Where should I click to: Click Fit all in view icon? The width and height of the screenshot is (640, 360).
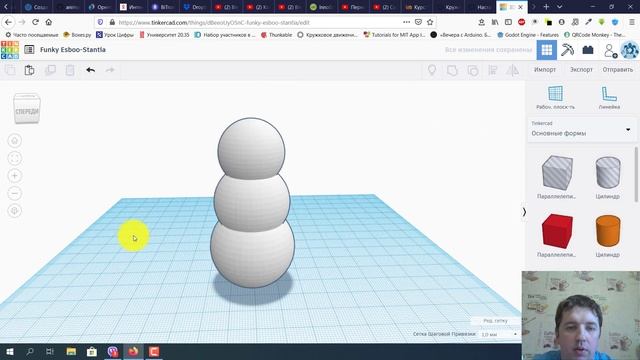pyautogui.click(x=15, y=158)
